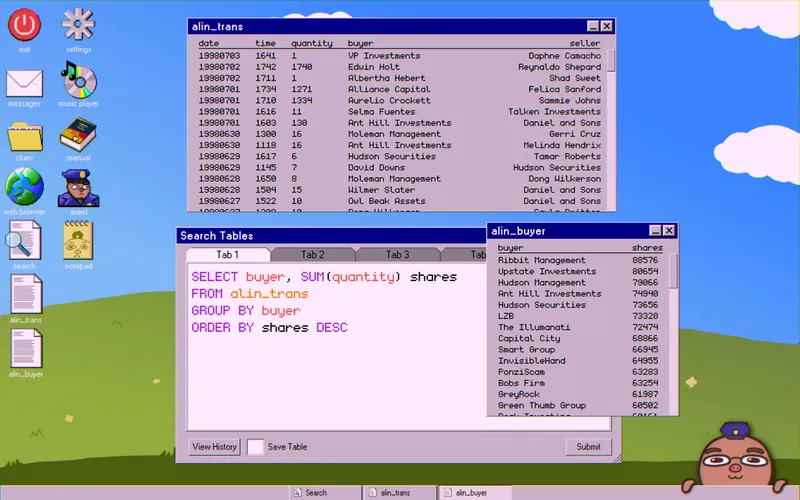Click the date column header in alin_trans
This screenshot has width=800, height=500.
click(209, 43)
